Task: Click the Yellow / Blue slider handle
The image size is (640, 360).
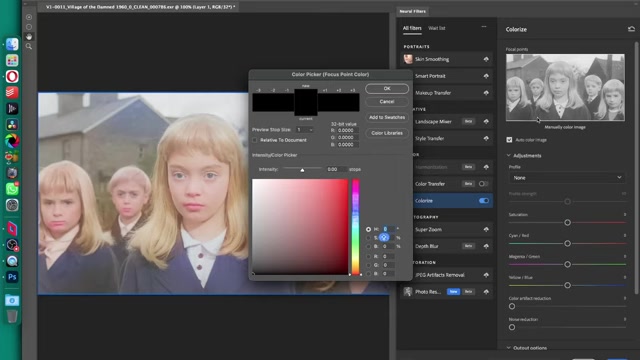Action: [x=567, y=285]
